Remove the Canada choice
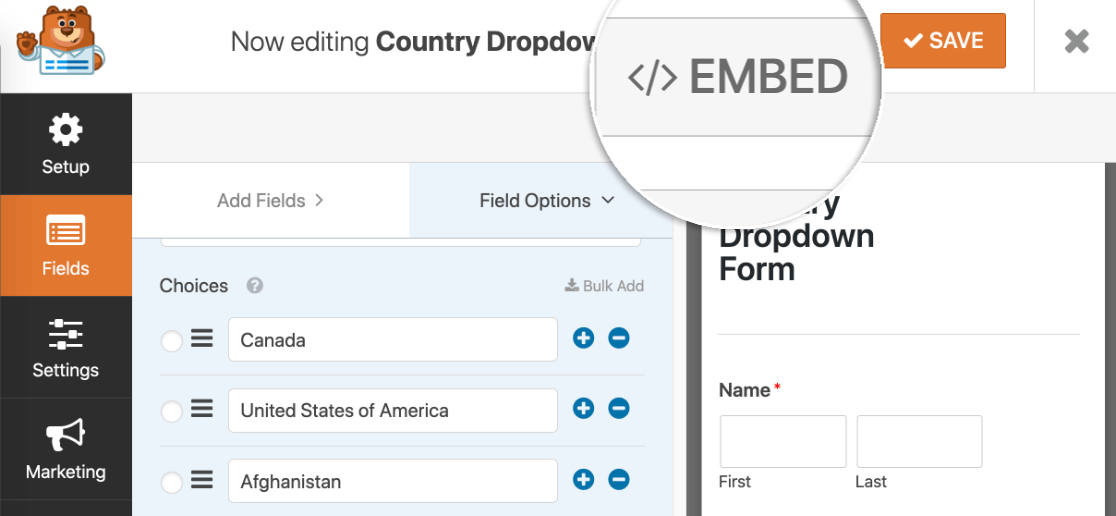Viewport: 1116px width, 516px height. click(x=619, y=338)
